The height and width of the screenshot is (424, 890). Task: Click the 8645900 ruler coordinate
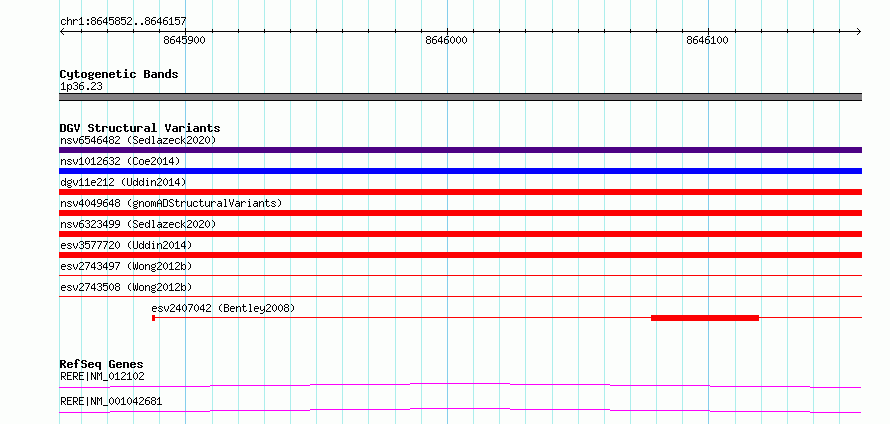click(x=184, y=41)
